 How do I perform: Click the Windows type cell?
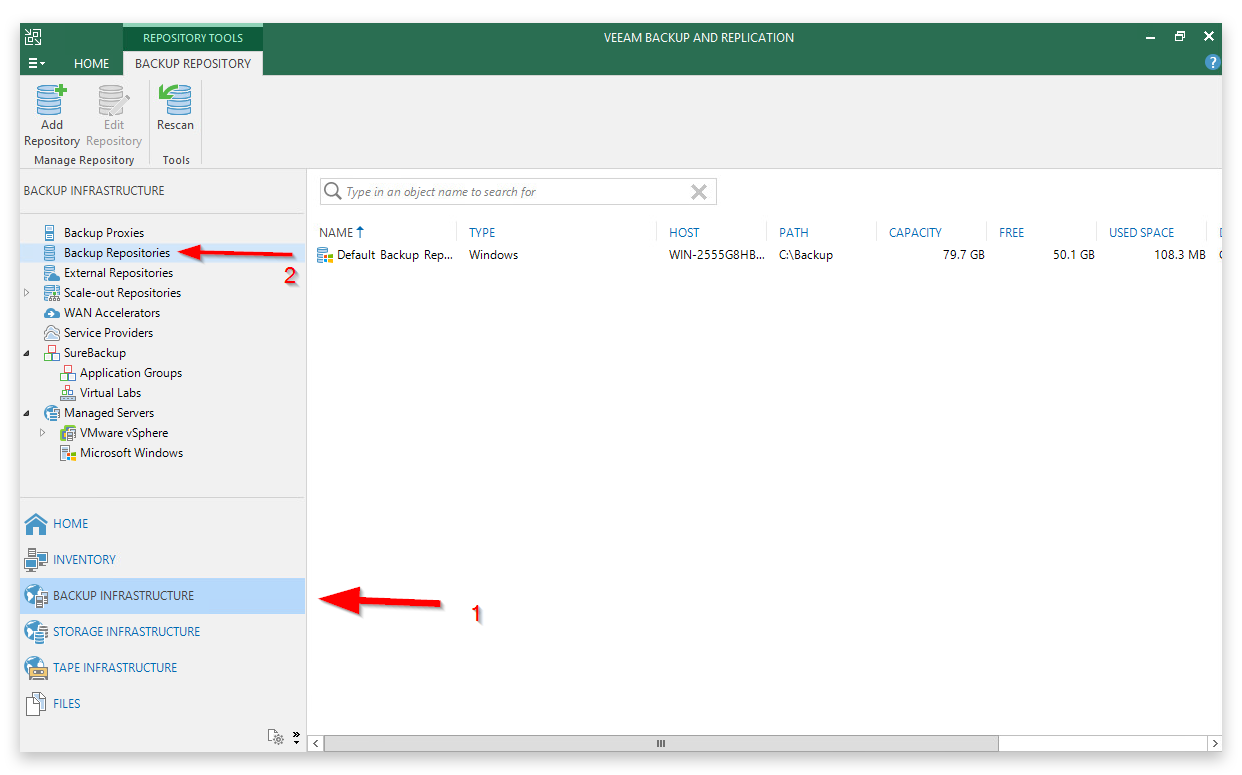point(493,255)
